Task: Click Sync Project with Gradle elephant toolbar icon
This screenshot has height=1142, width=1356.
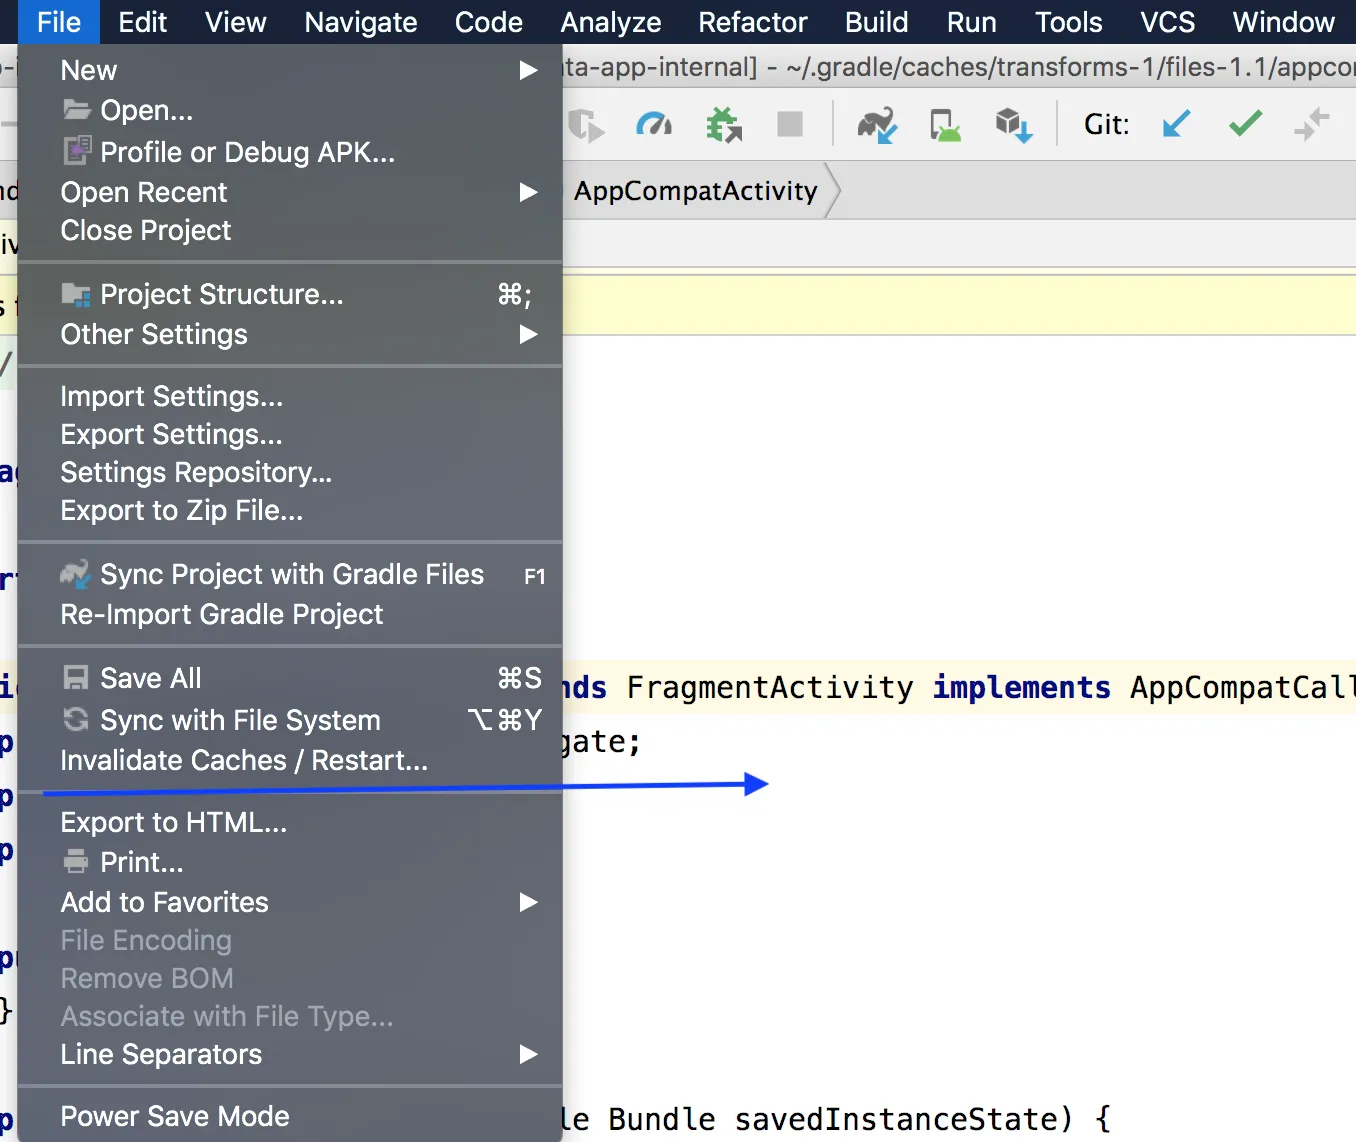Action: coord(877,125)
